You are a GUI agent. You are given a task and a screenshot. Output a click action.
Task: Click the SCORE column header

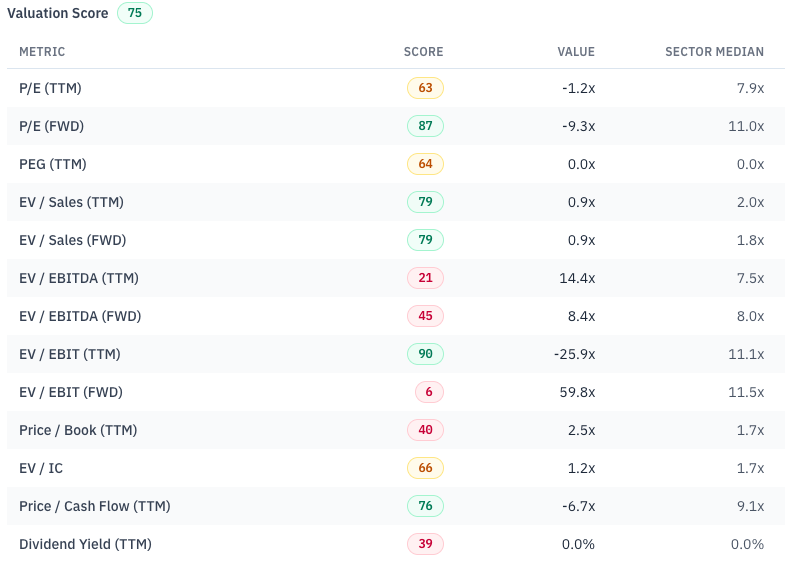pyautogui.click(x=424, y=52)
